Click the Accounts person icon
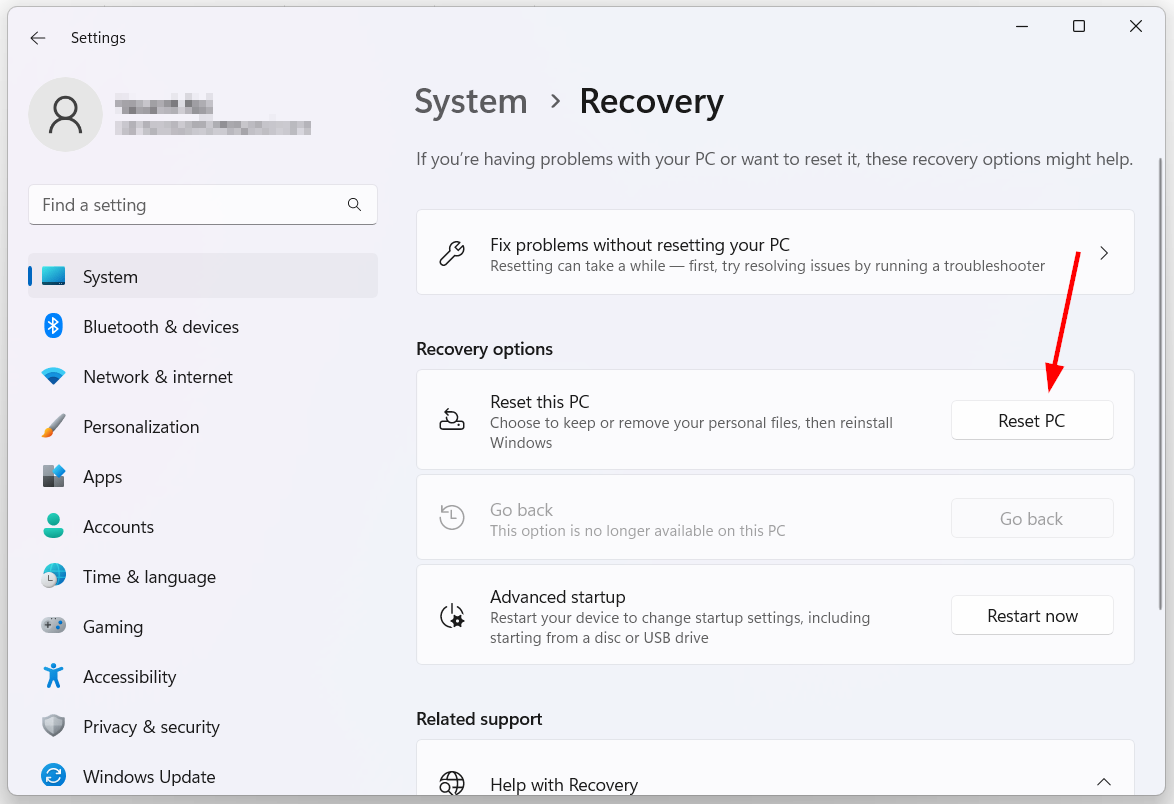 pos(53,526)
